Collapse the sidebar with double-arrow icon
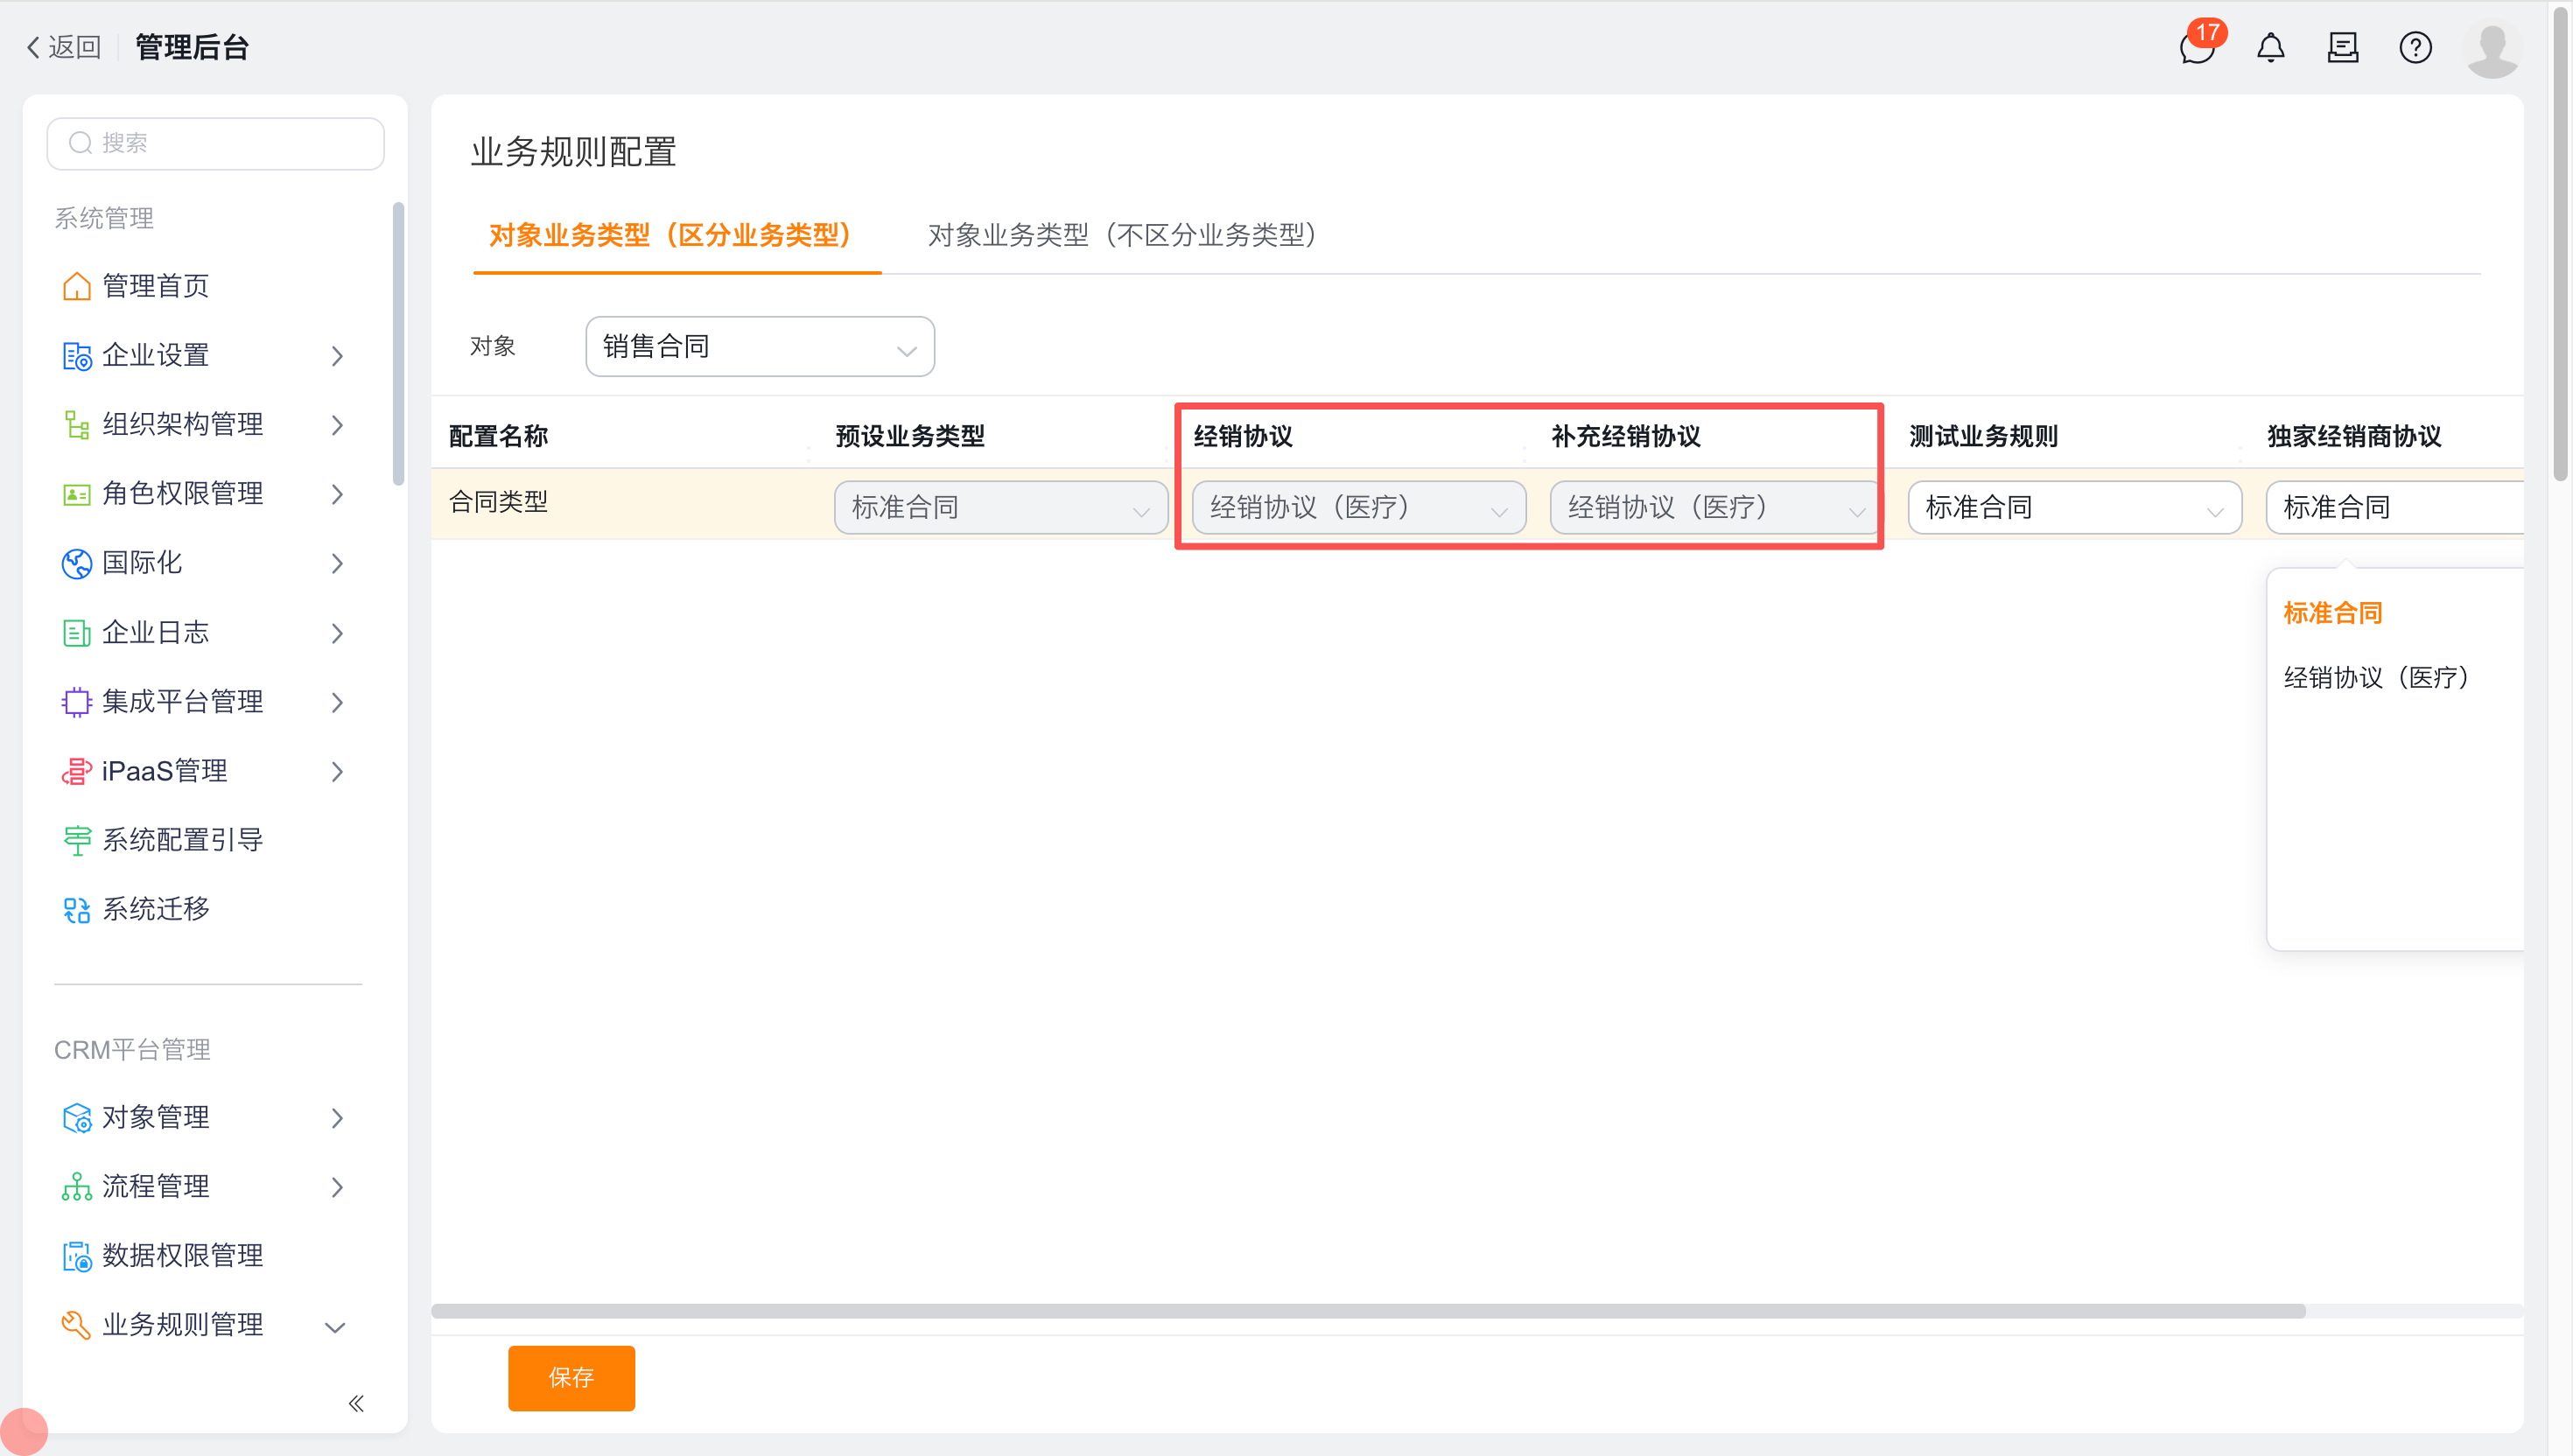 pyautogui.click(x=356, y=1404)
